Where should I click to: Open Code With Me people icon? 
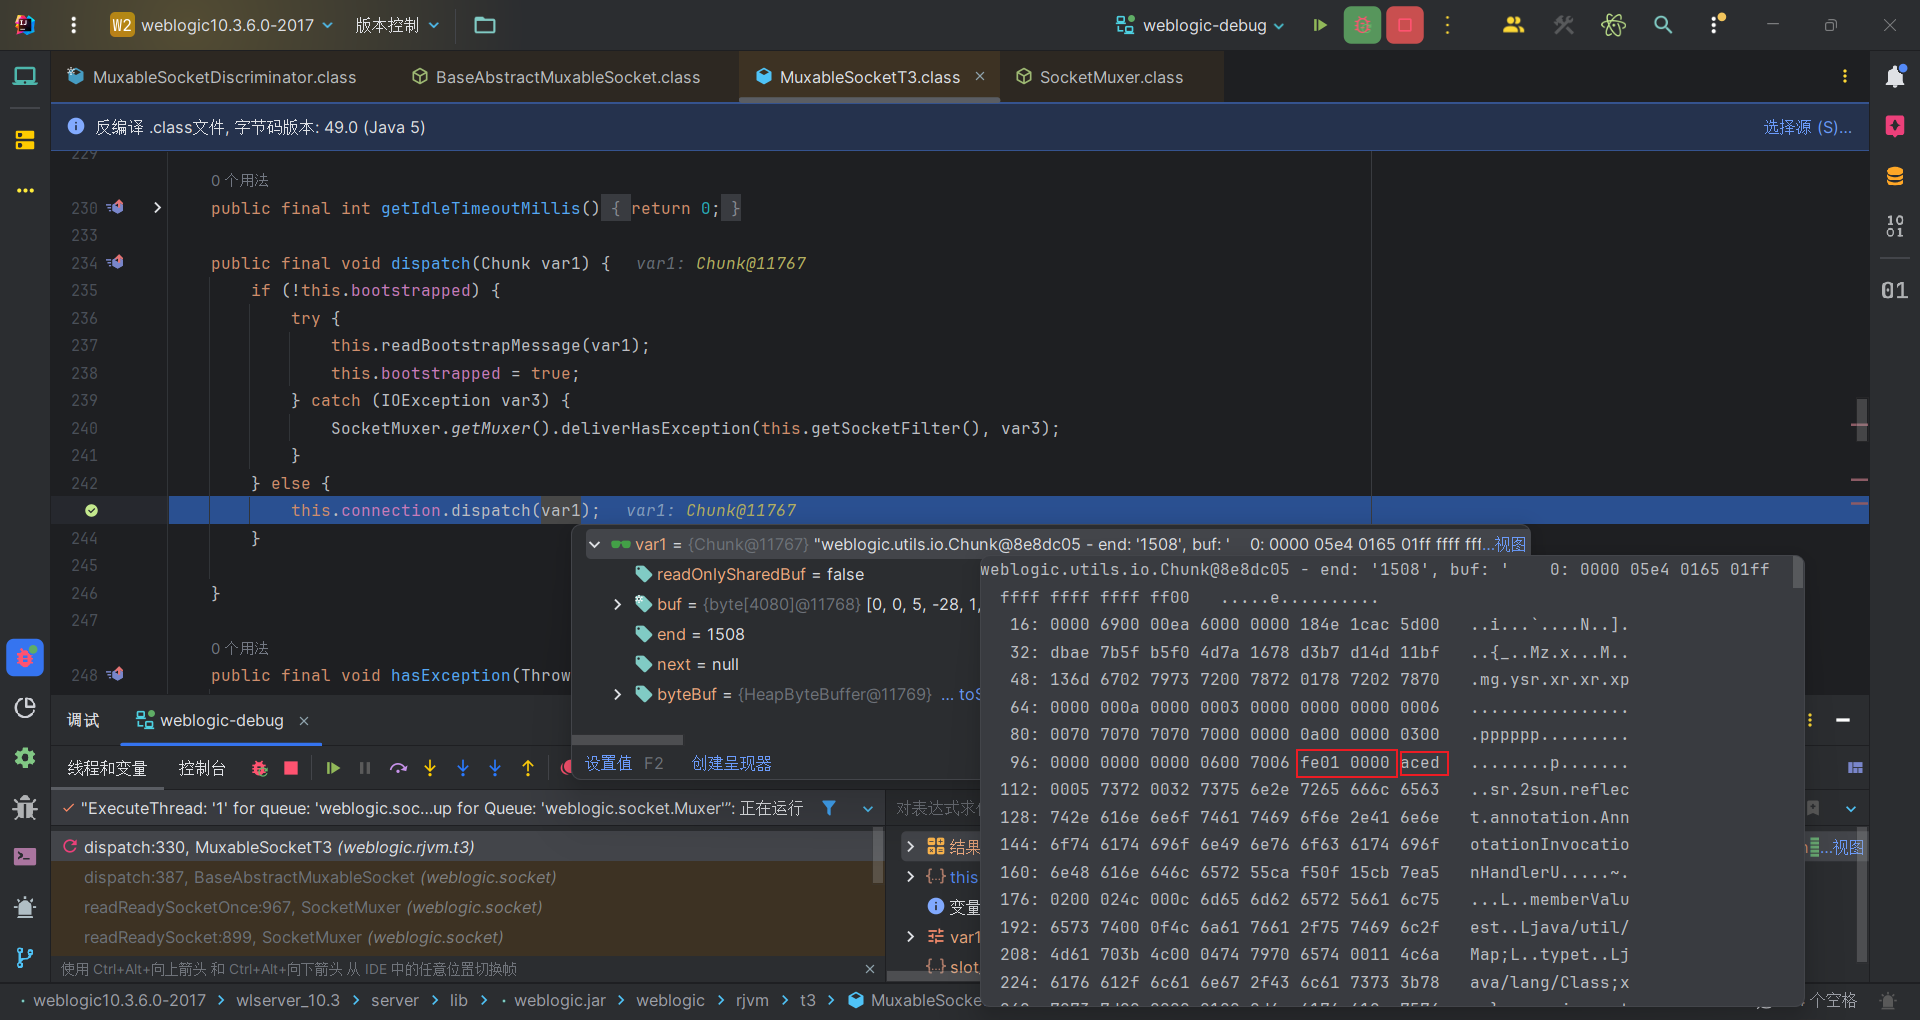click(x=1513, y=25)
